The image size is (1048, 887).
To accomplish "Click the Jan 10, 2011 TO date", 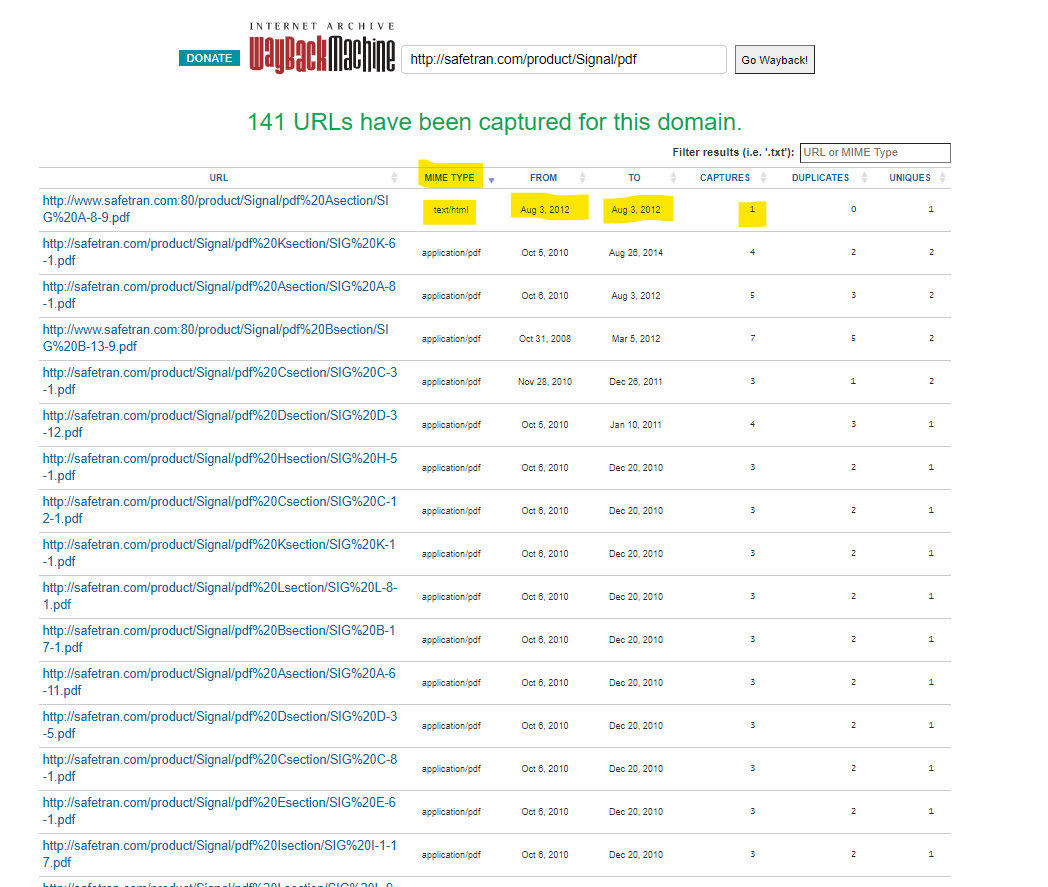I will [x=636, y=424].
